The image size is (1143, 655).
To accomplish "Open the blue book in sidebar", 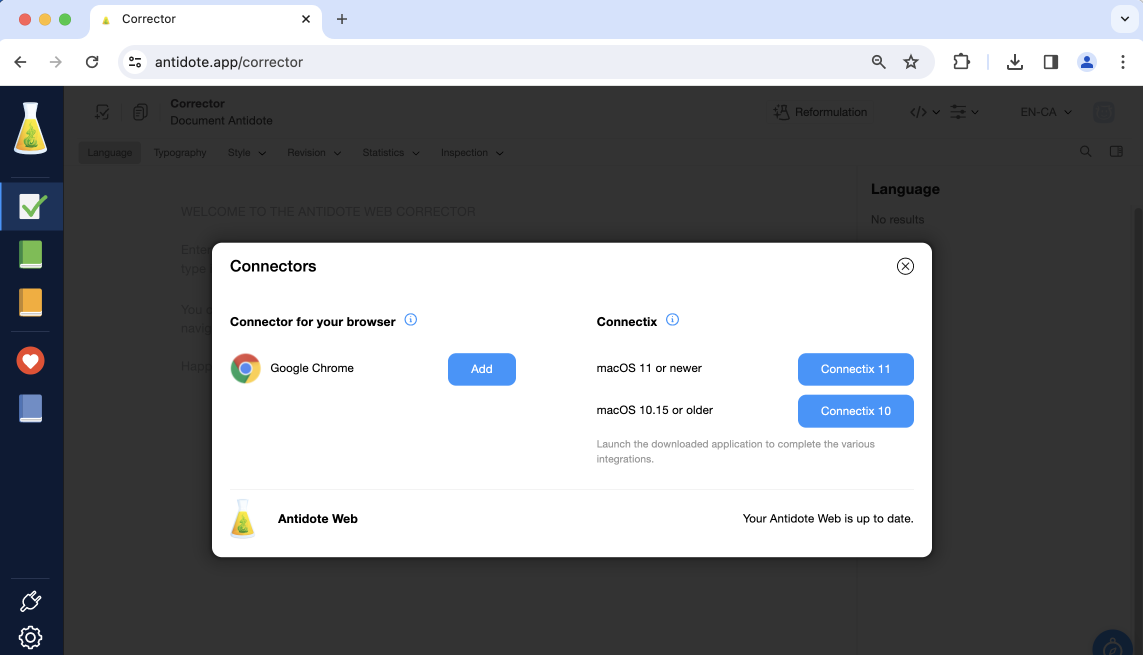I will [31, 408].
